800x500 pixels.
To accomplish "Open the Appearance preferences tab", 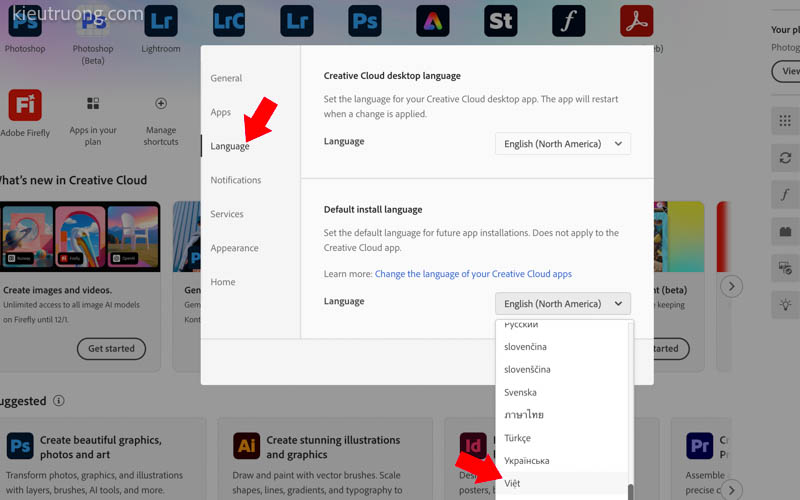I will [x=234, y=248].
